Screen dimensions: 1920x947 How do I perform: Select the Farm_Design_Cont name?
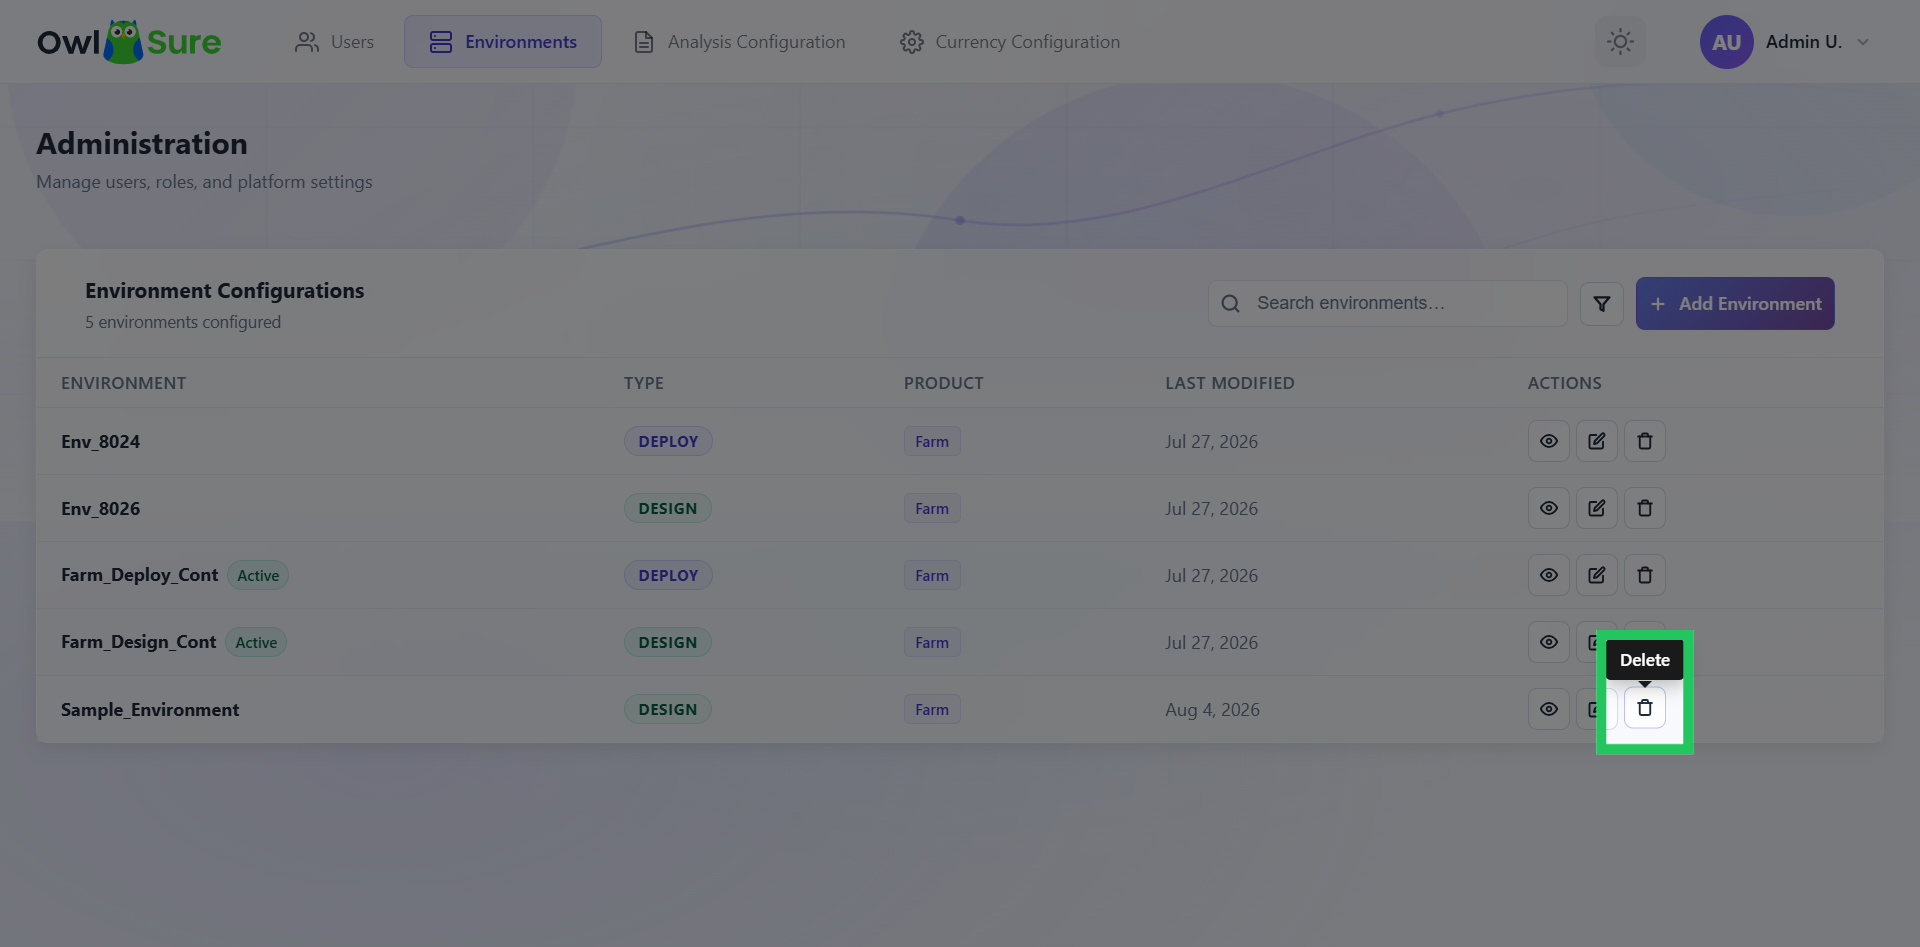tap(138, 642)
